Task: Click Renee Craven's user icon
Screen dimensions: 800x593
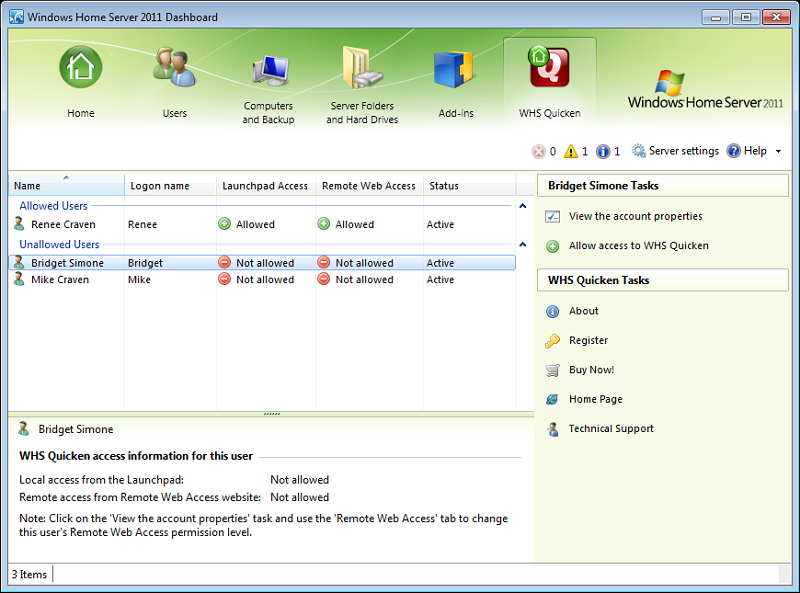Action: pyautogui.click(x=19, y=224)
